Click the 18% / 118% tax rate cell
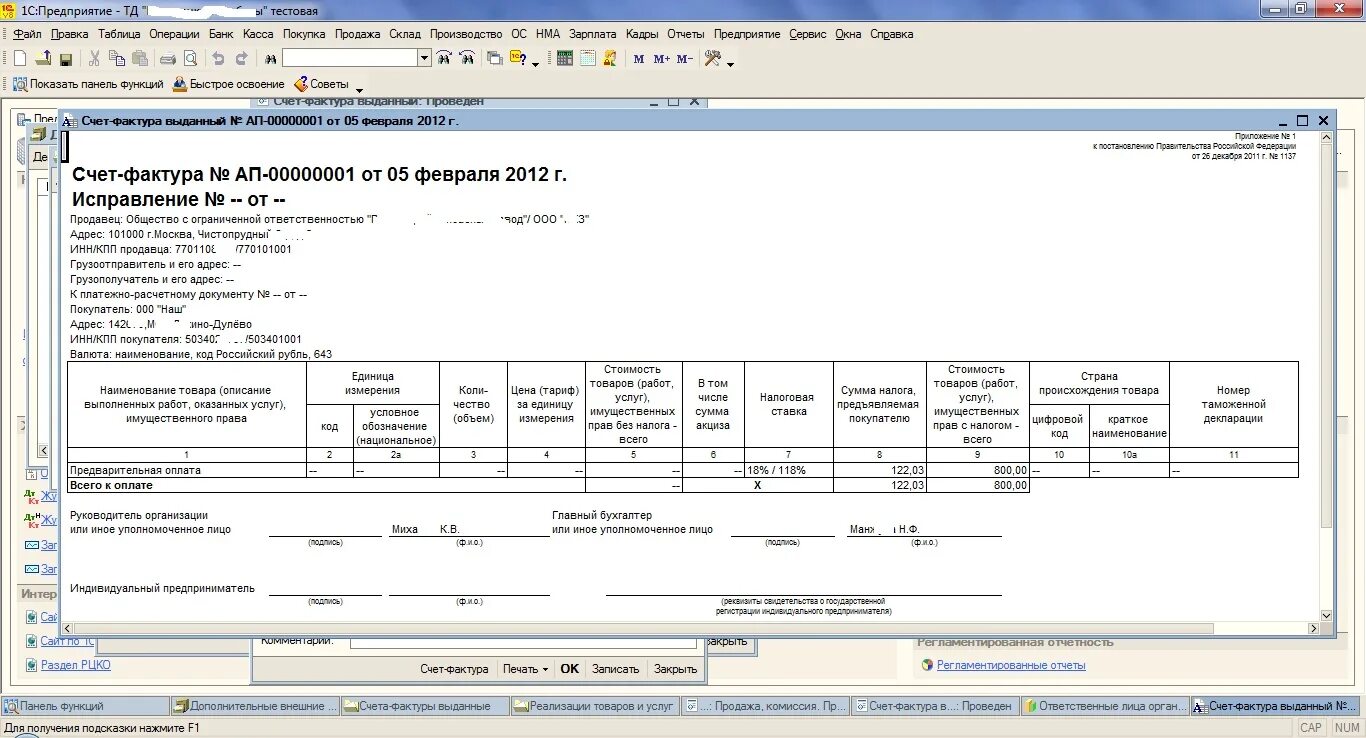The image size is (1366, 738). pyautogui.click(x=789, y=470)
